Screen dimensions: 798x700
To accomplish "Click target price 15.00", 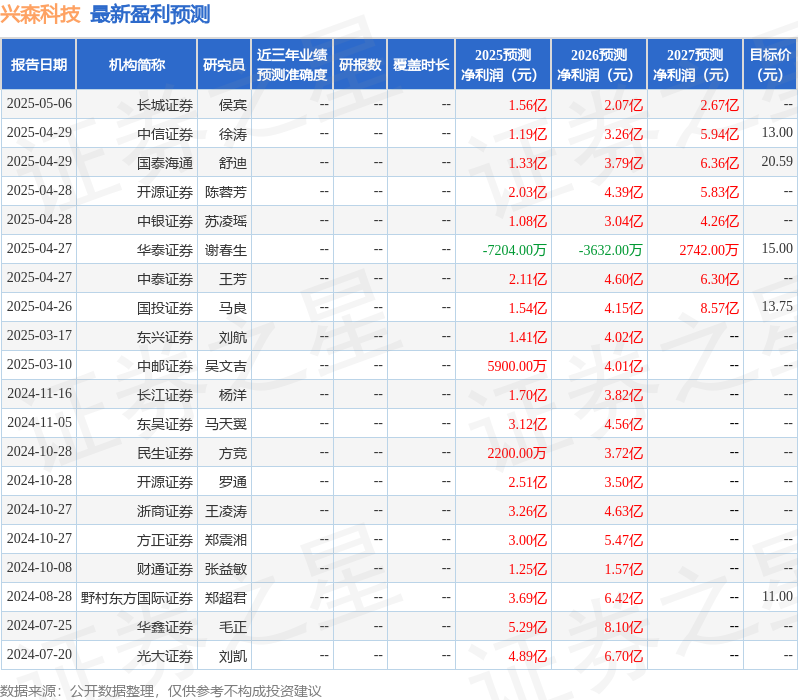I will 777,248.
